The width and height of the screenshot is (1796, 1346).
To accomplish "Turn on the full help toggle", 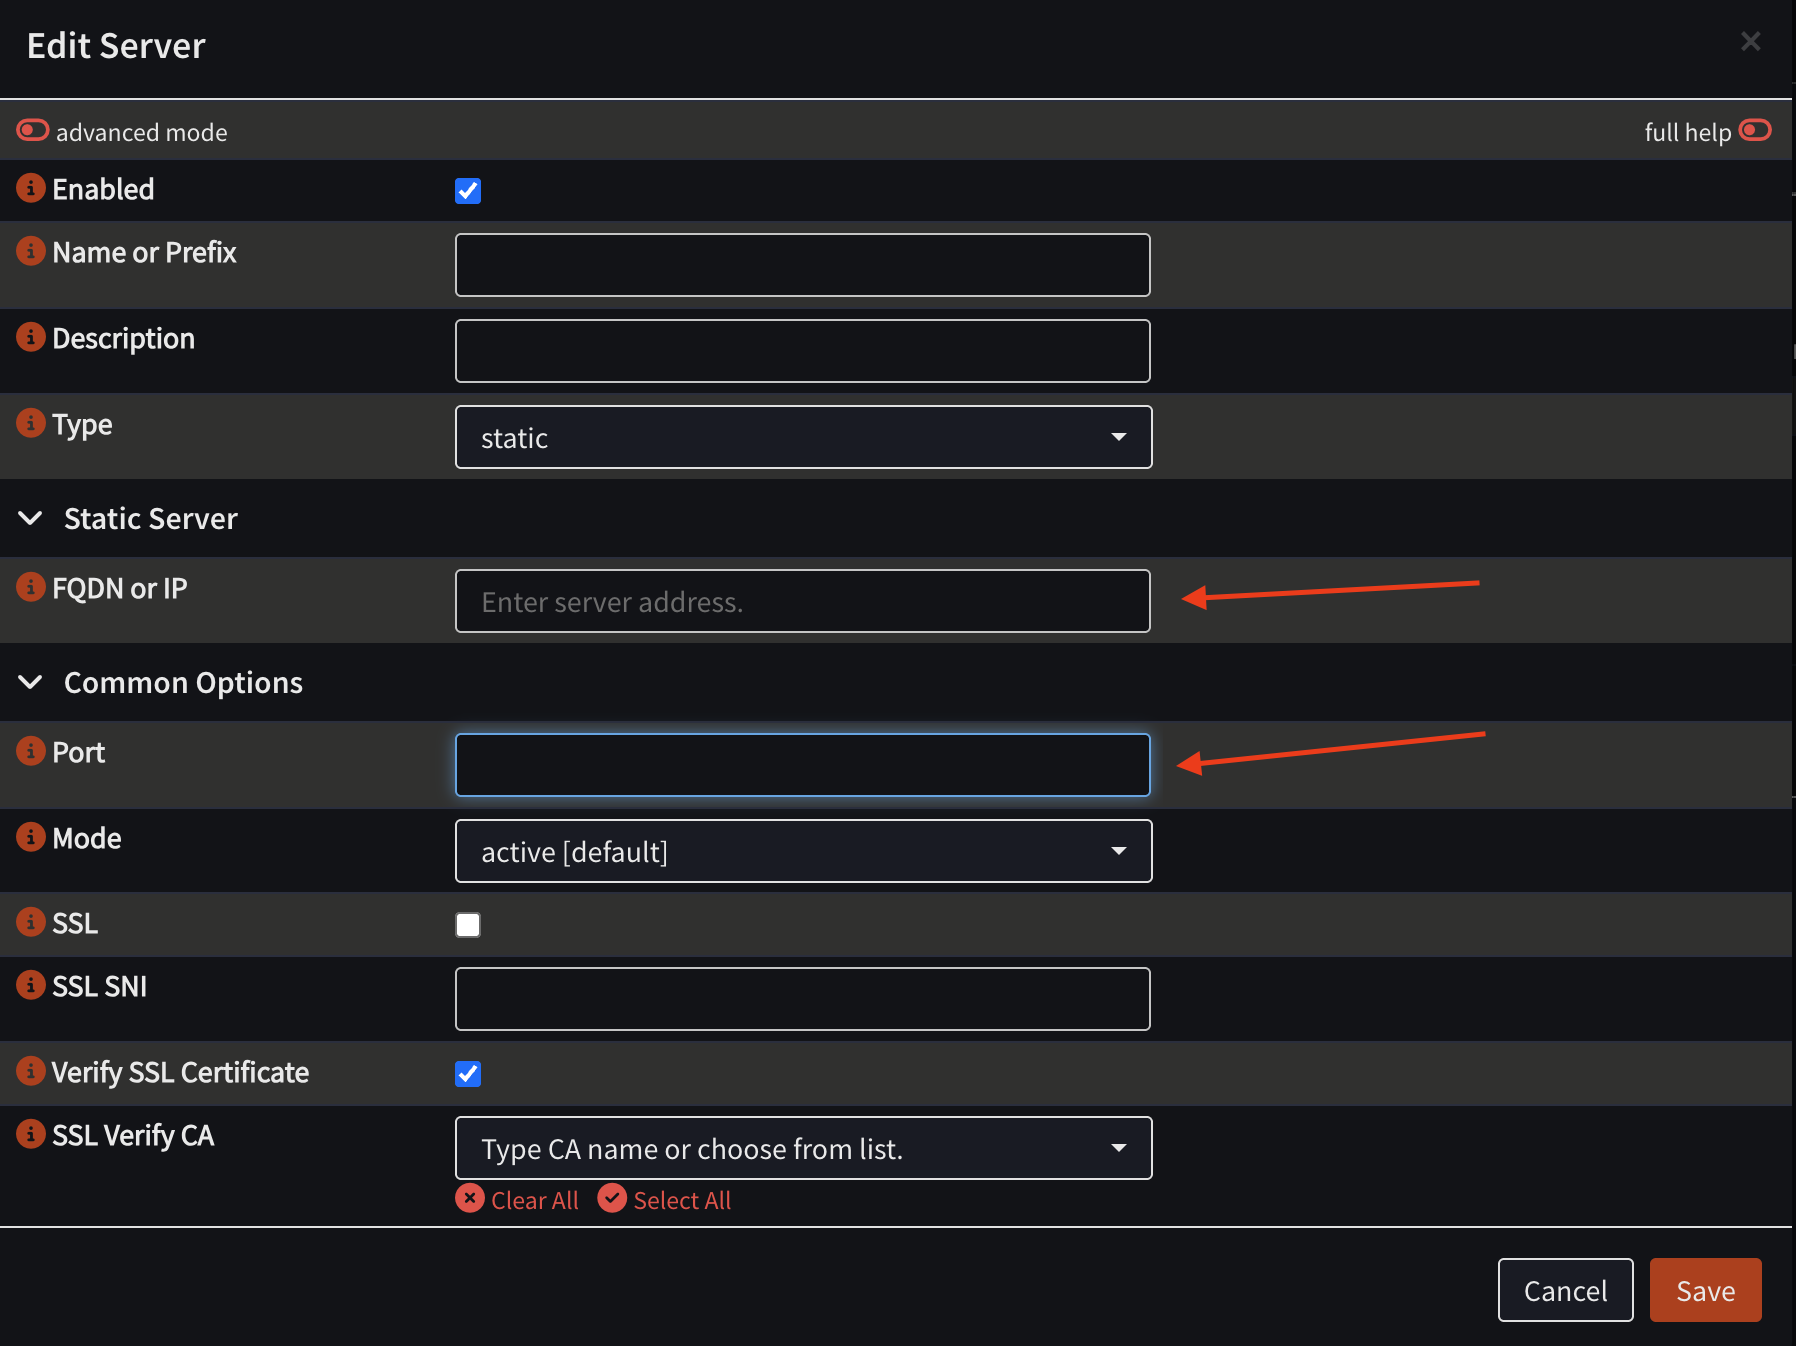I will (1756, 130).
